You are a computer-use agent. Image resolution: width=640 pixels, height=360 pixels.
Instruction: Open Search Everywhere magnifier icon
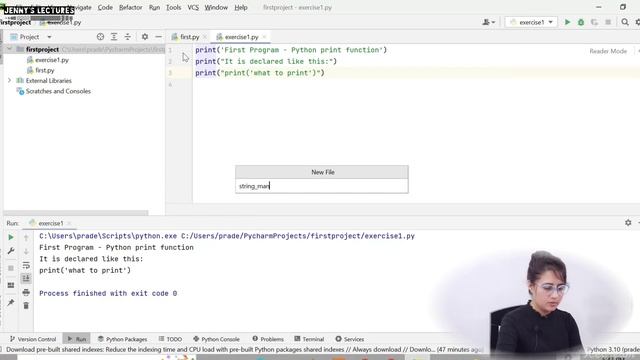click(x=625, y=22)
